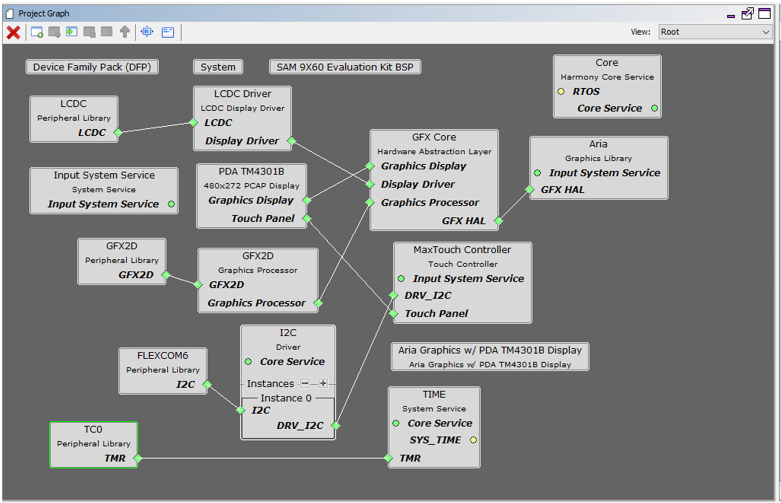Click the 'LCDC Display Driver' subtitle text

[x=243, y=108]
